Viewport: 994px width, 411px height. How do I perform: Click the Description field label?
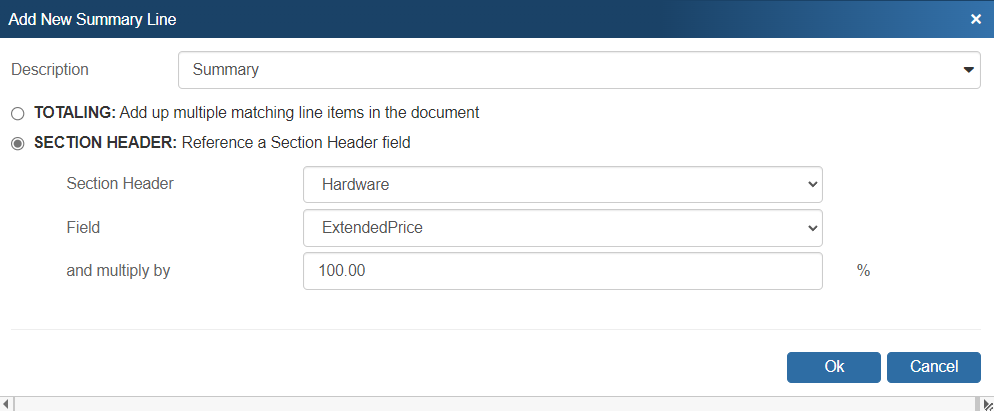(50, 70)
